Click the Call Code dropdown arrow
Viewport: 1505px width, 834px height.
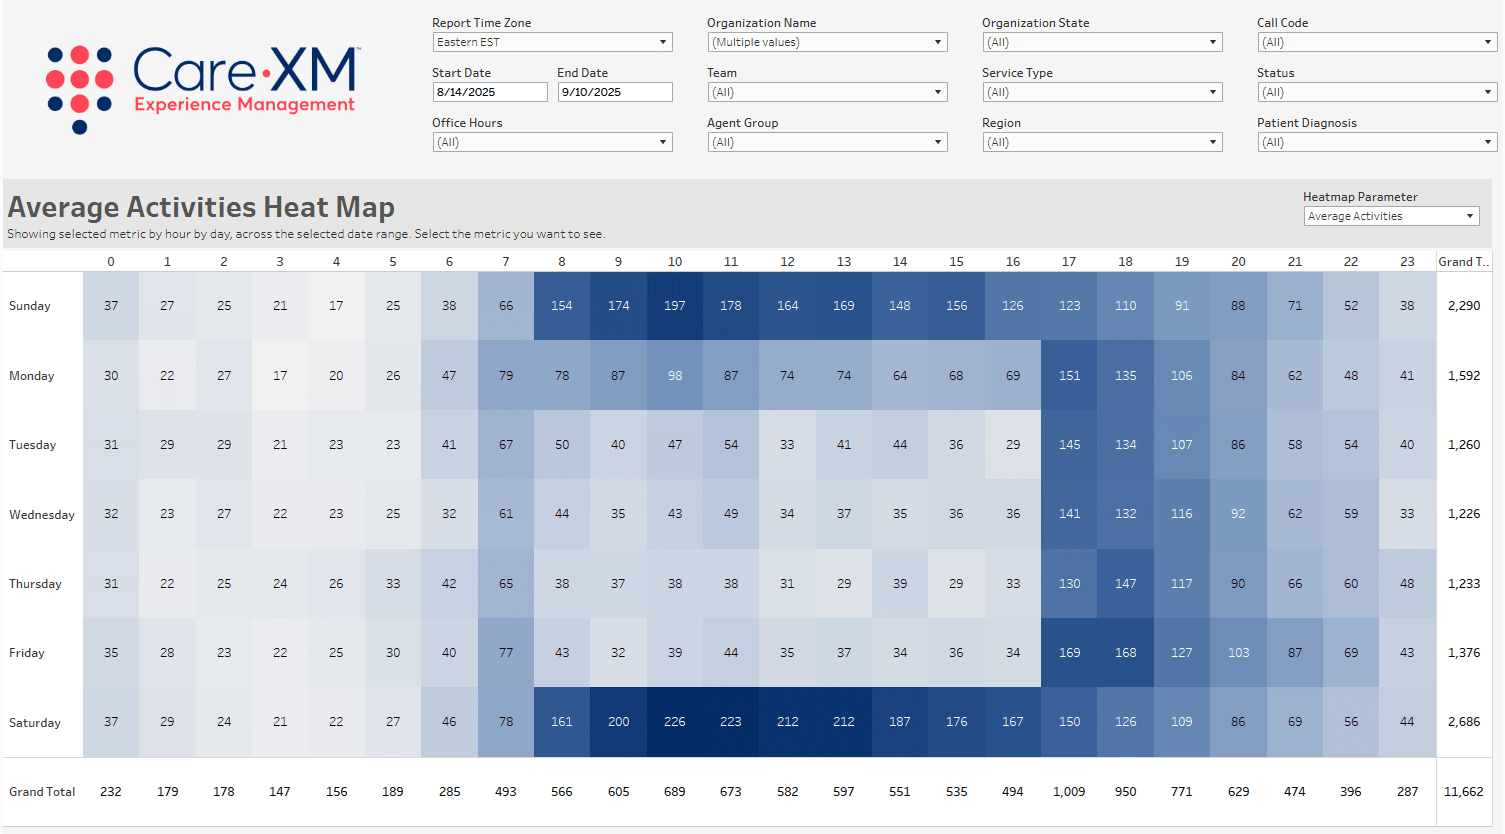1488,42
